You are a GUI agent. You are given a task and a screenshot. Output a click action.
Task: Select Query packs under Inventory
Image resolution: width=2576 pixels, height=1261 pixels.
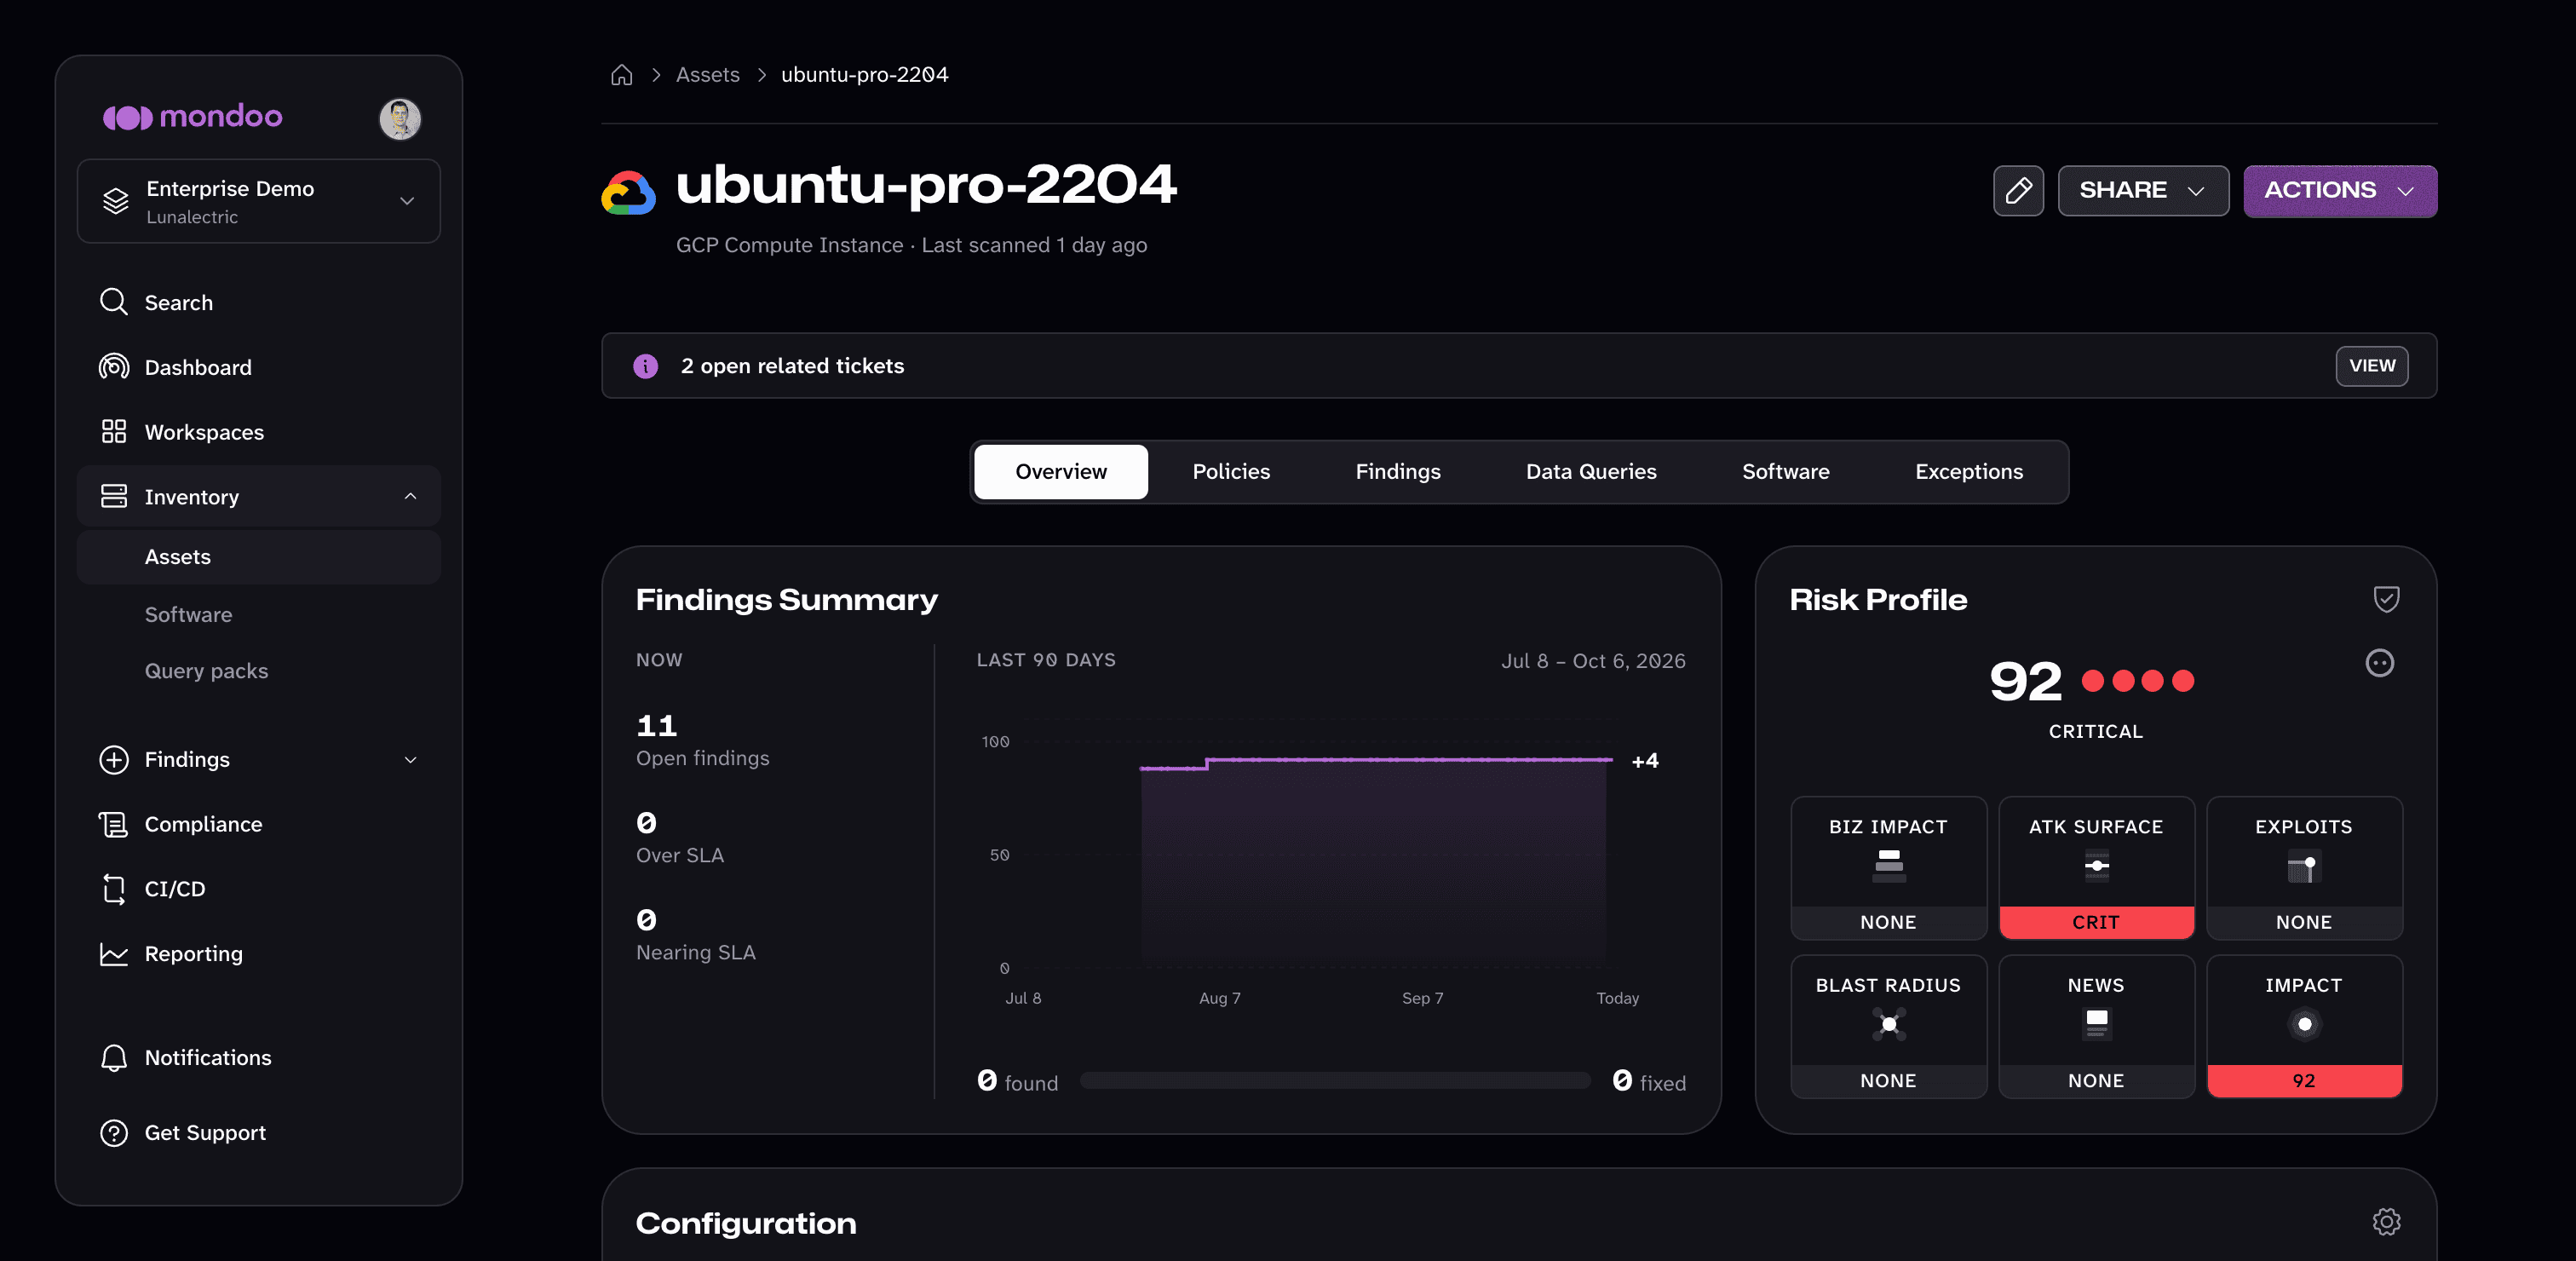(259, 671)
